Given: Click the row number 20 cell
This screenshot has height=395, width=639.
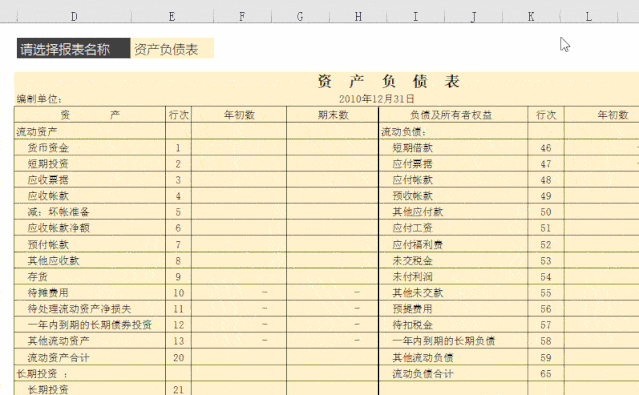Looking at the screenshot, I should pos(178,357).
